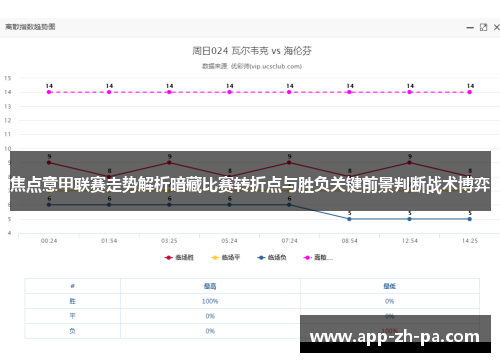
Task: Select blue data point 5 at 08:54
Action: [349, 219]
